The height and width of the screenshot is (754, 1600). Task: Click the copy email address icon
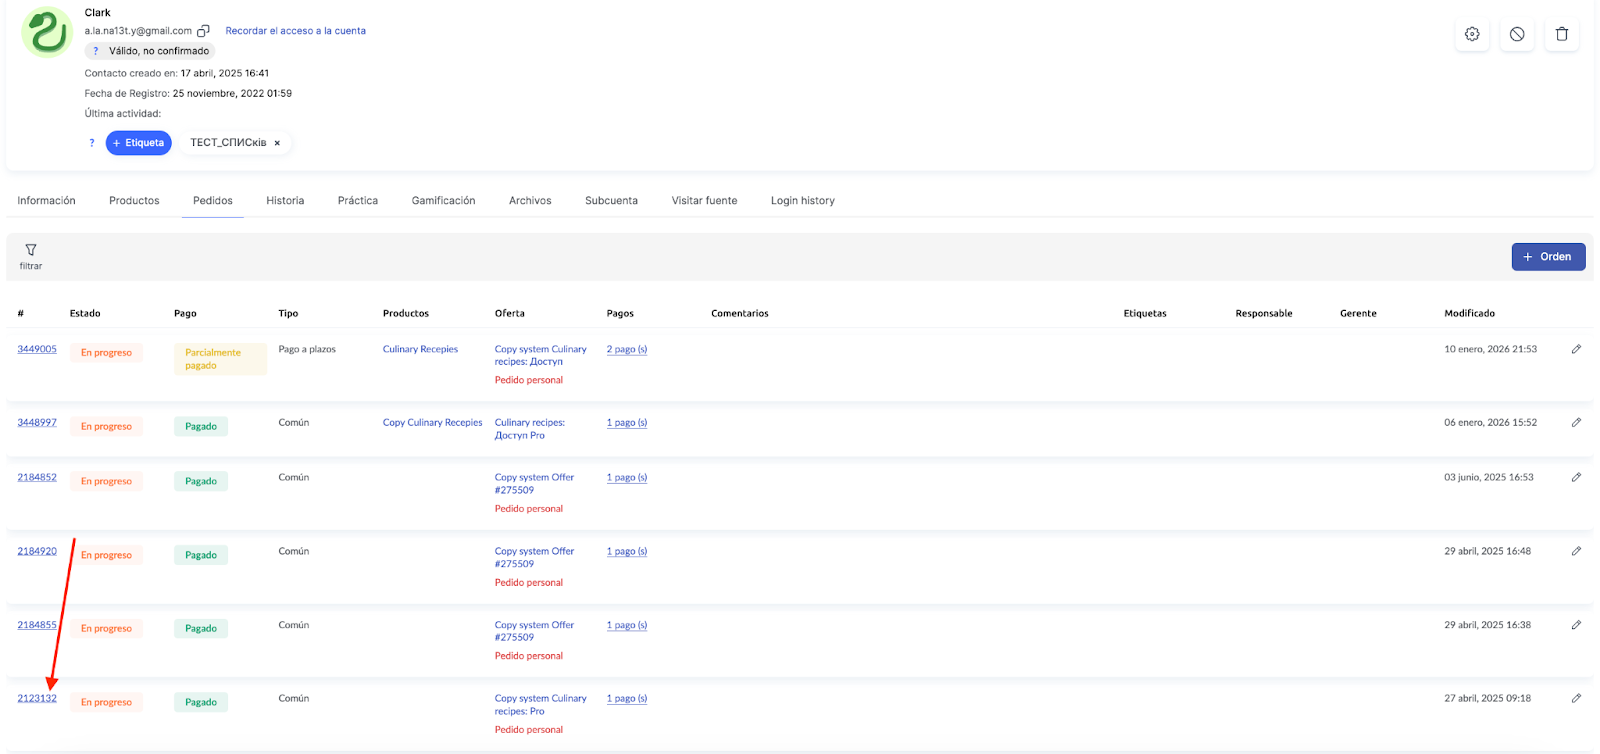tap(203, 31)
